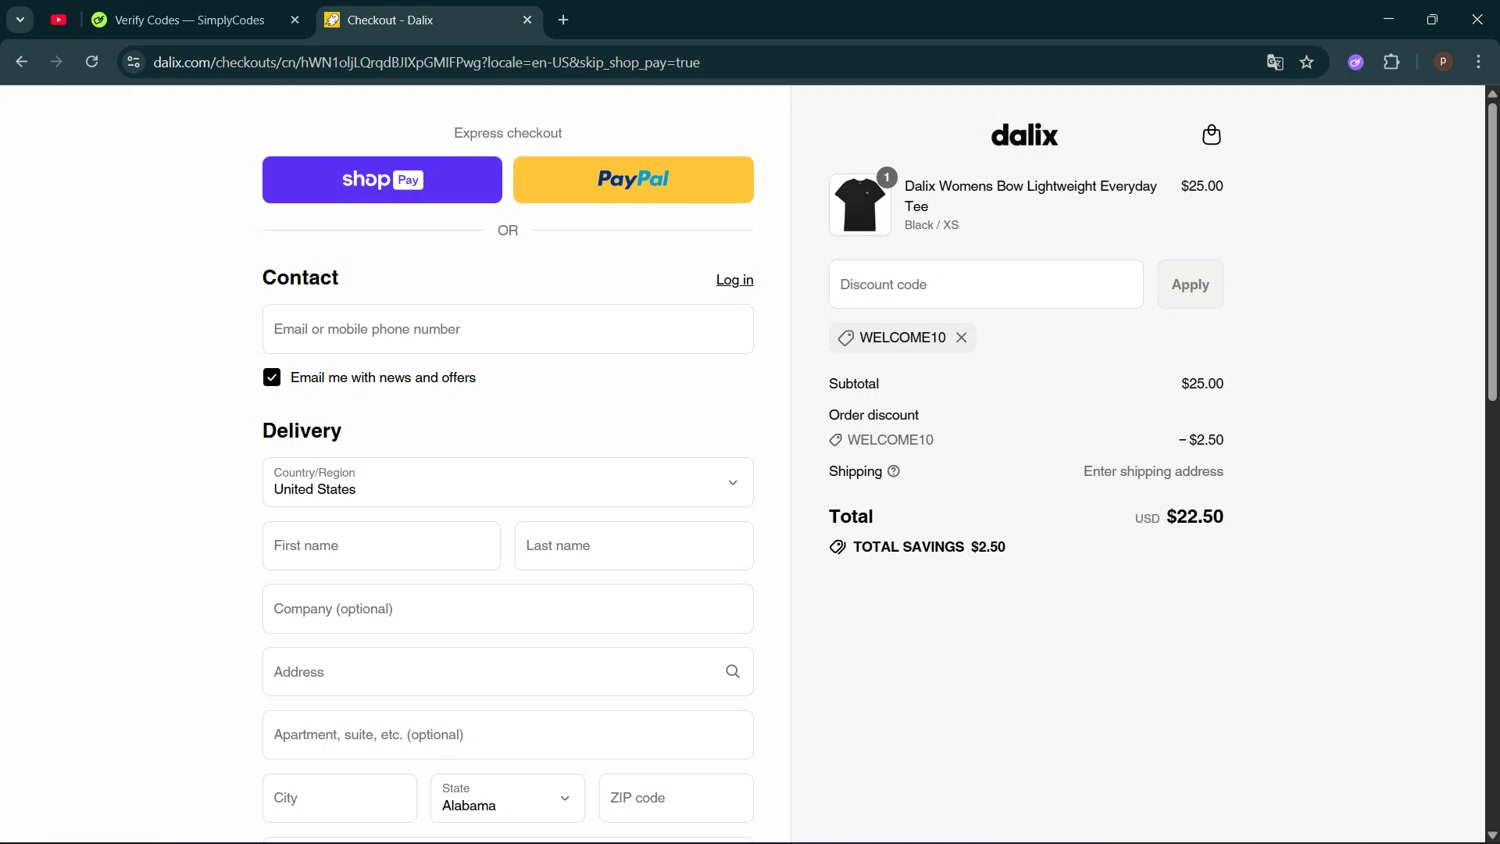The height and width of the screenshot is (844, 1500).
Task: Click the Black / XS variant text
Action: coord(931,225)
